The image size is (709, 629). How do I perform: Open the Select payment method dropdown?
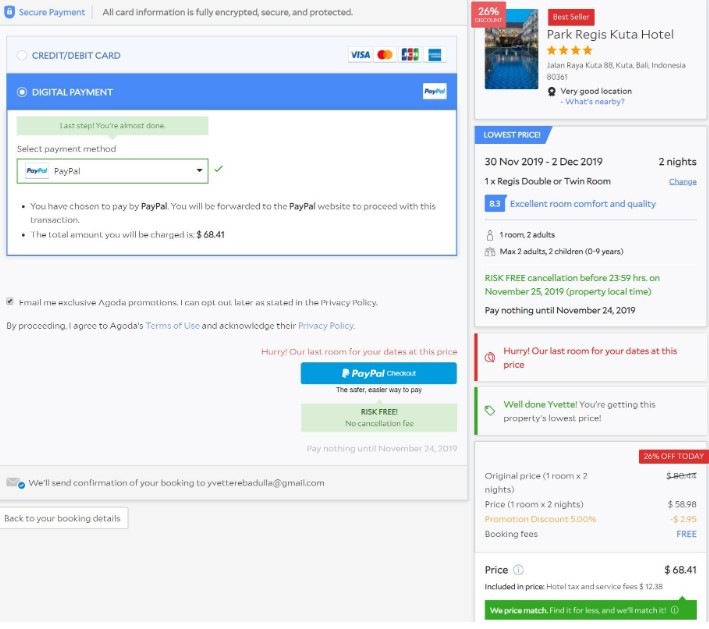click(113, 171)
